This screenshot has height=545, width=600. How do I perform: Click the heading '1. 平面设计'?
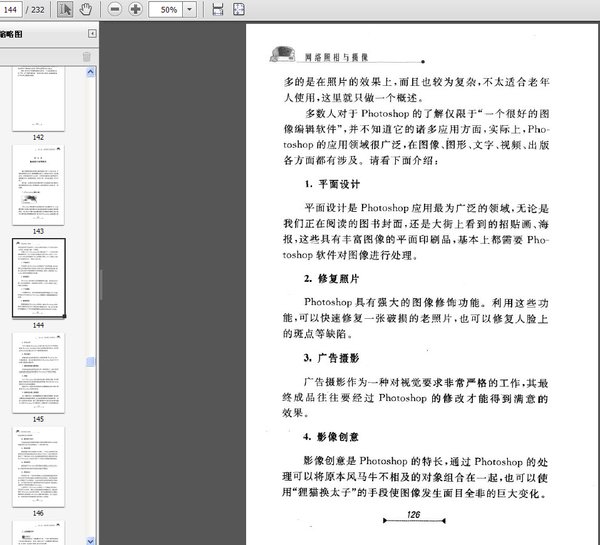coord(332,184)
